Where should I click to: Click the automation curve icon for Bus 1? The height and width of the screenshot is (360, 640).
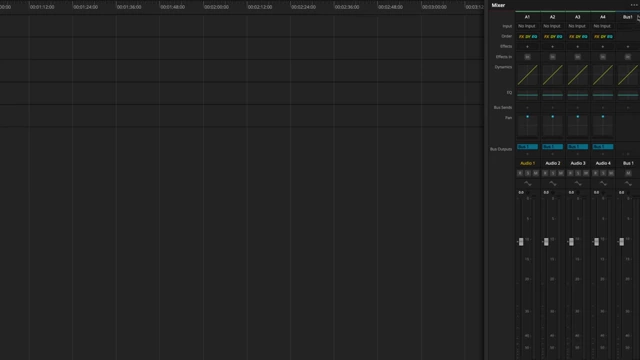(x=628, y=184)
